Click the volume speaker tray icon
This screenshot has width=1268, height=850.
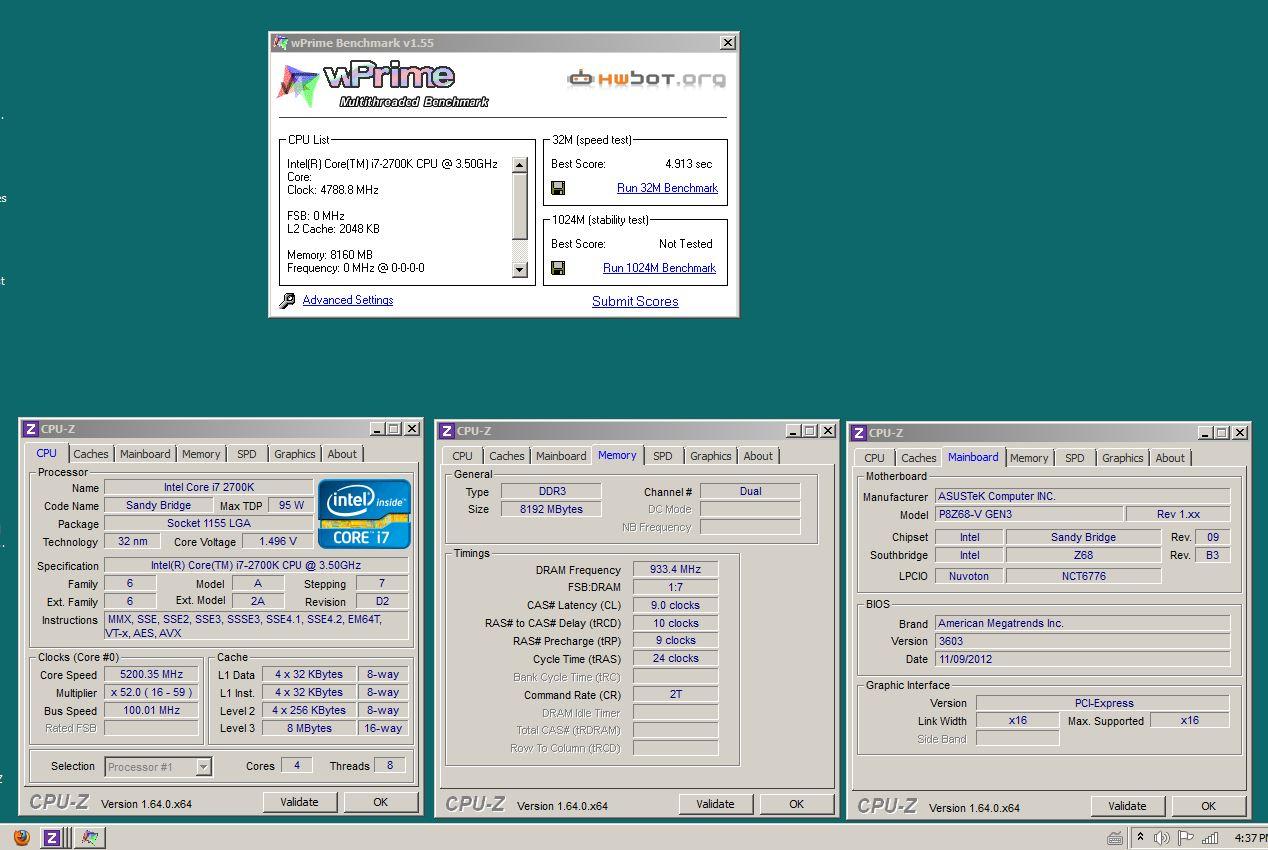click(1162, 838)
